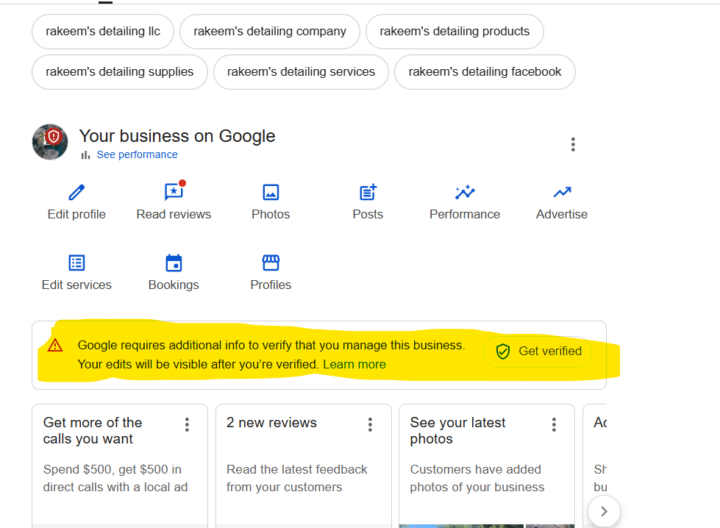This screenshot has width=720, height=528.
Task: Click Your business on Google heading
Action: tap(177, 136)
